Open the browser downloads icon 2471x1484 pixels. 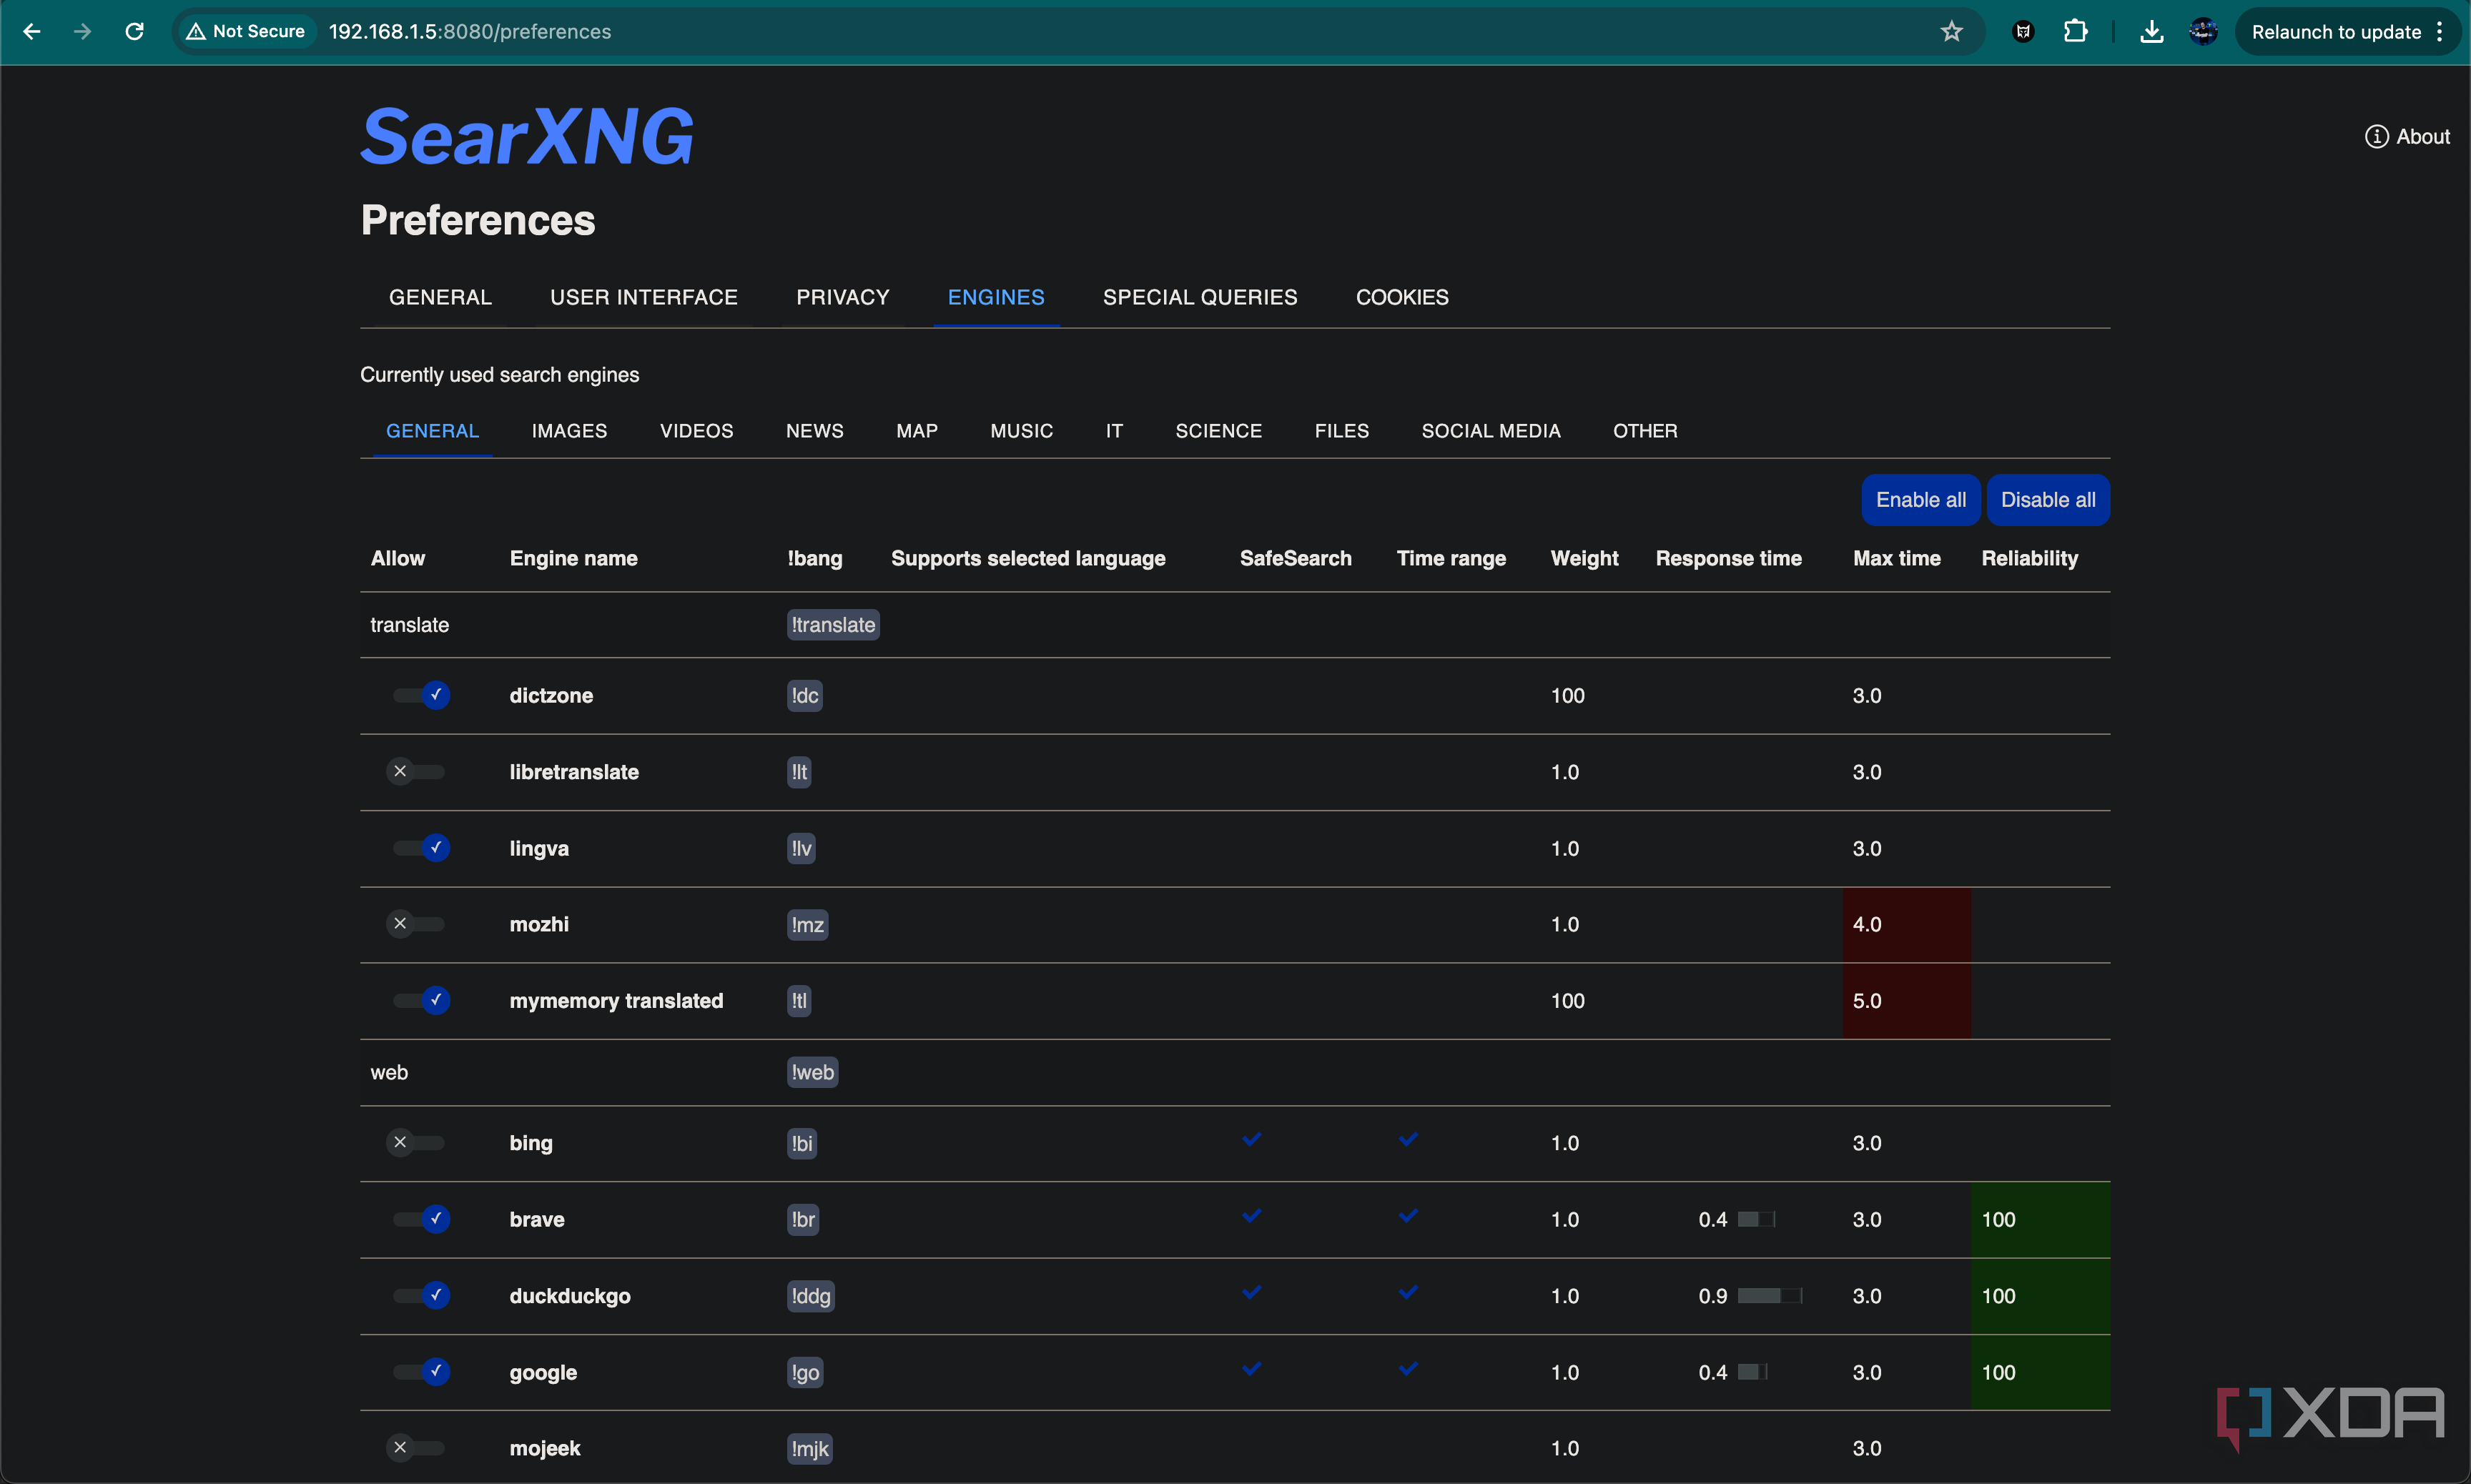[x=2152, y=32]
